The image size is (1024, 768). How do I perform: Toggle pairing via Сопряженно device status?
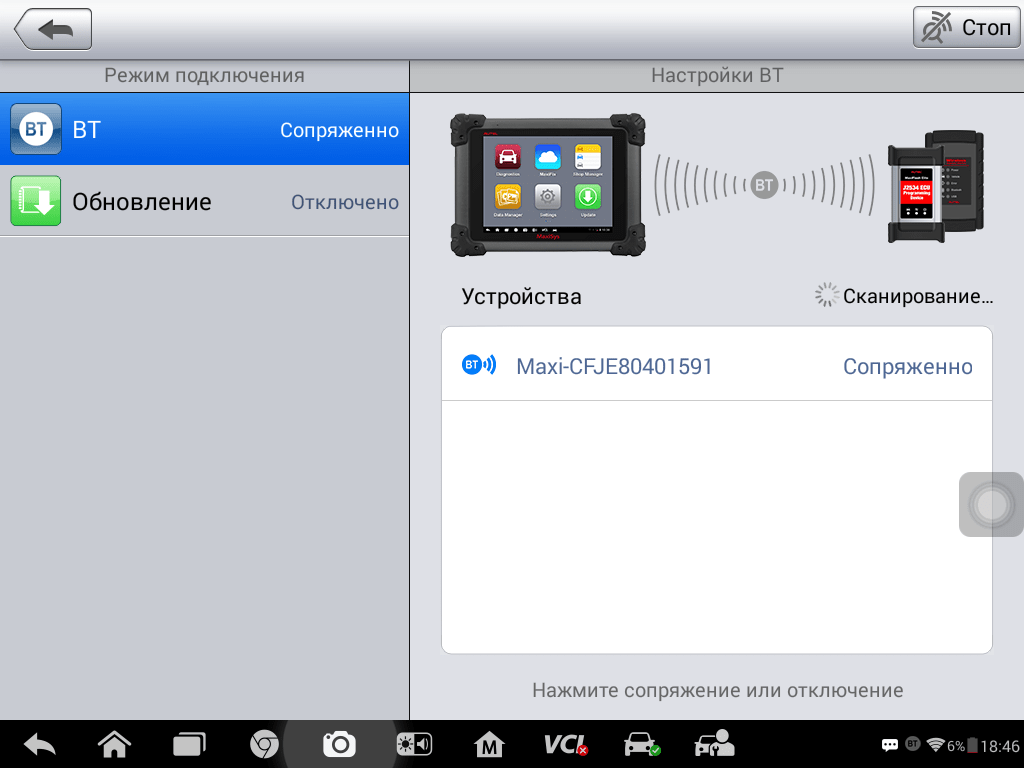(x=907, y=366)
